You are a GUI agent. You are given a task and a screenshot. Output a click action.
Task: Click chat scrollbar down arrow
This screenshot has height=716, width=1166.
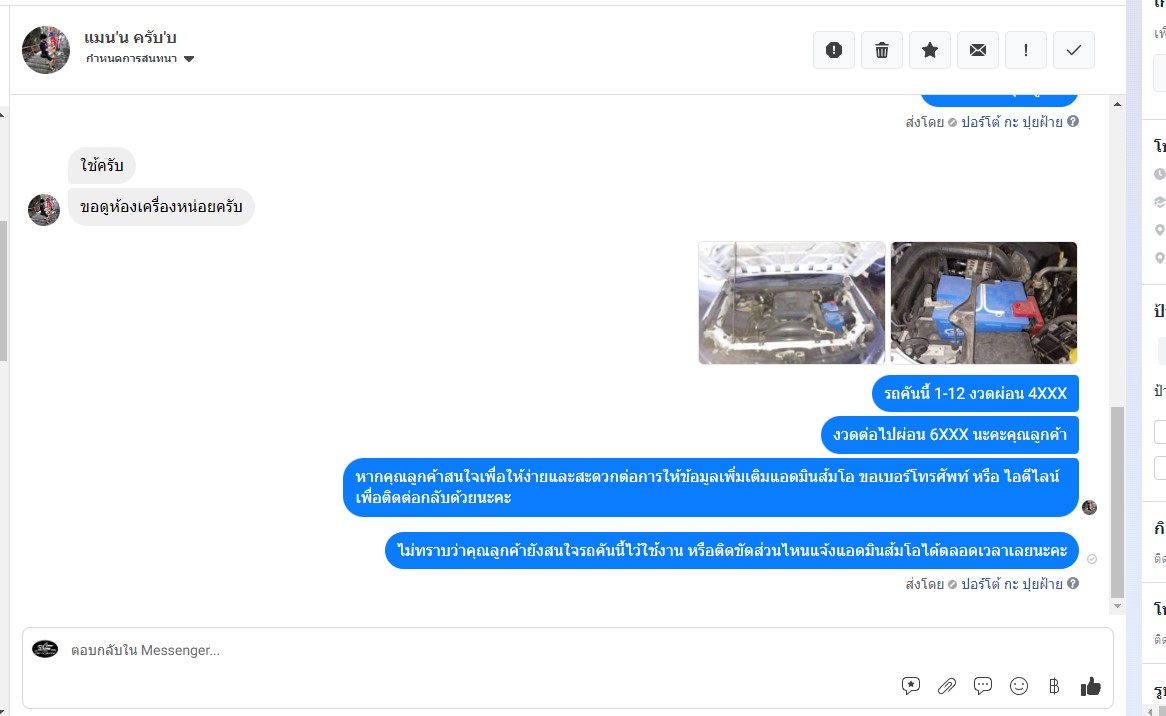(x=1117, y=607)
